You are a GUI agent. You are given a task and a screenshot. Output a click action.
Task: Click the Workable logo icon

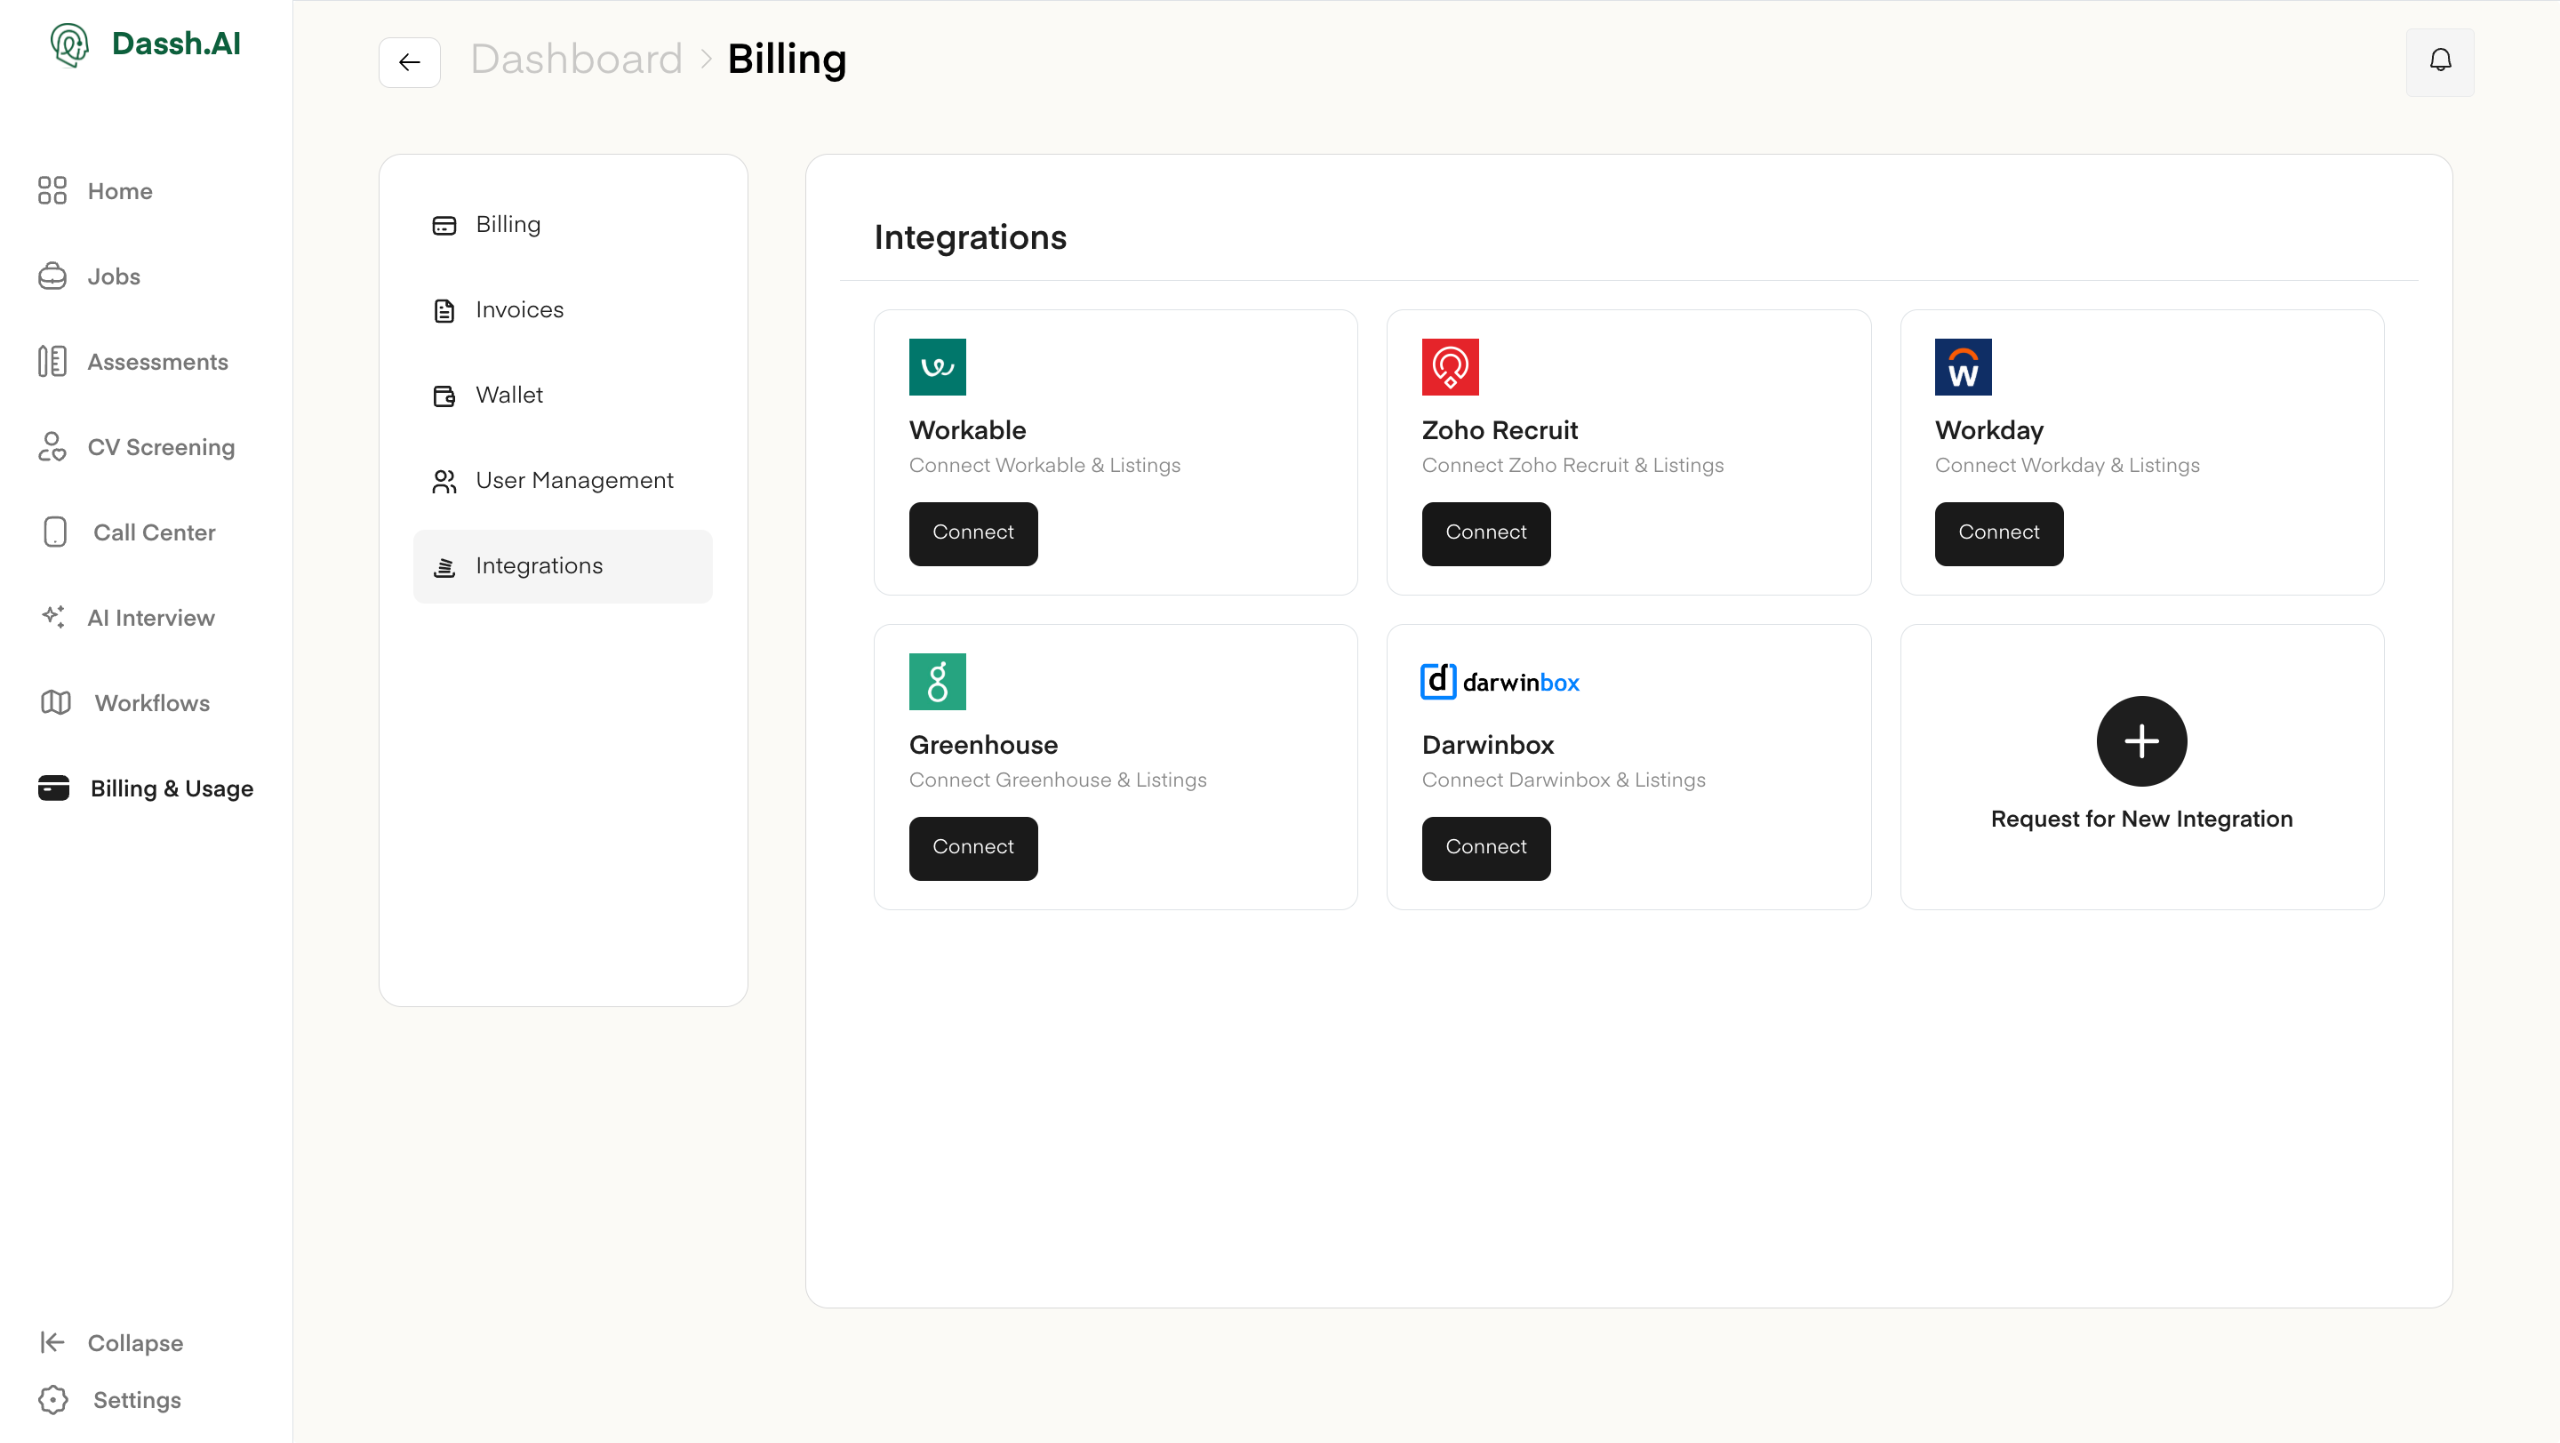click(x=937, y=367)
